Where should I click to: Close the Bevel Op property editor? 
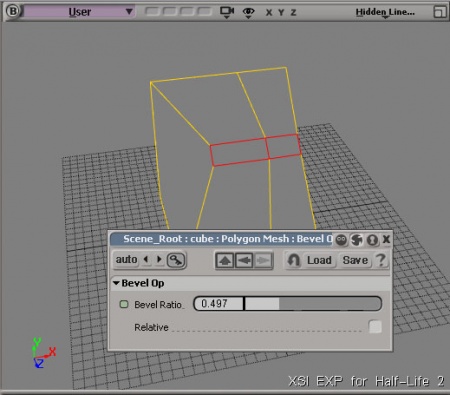(x=386, y=239)
